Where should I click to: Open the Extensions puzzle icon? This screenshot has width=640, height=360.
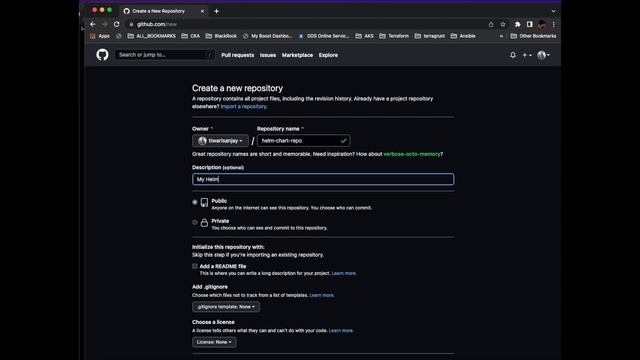click(518, 24)
